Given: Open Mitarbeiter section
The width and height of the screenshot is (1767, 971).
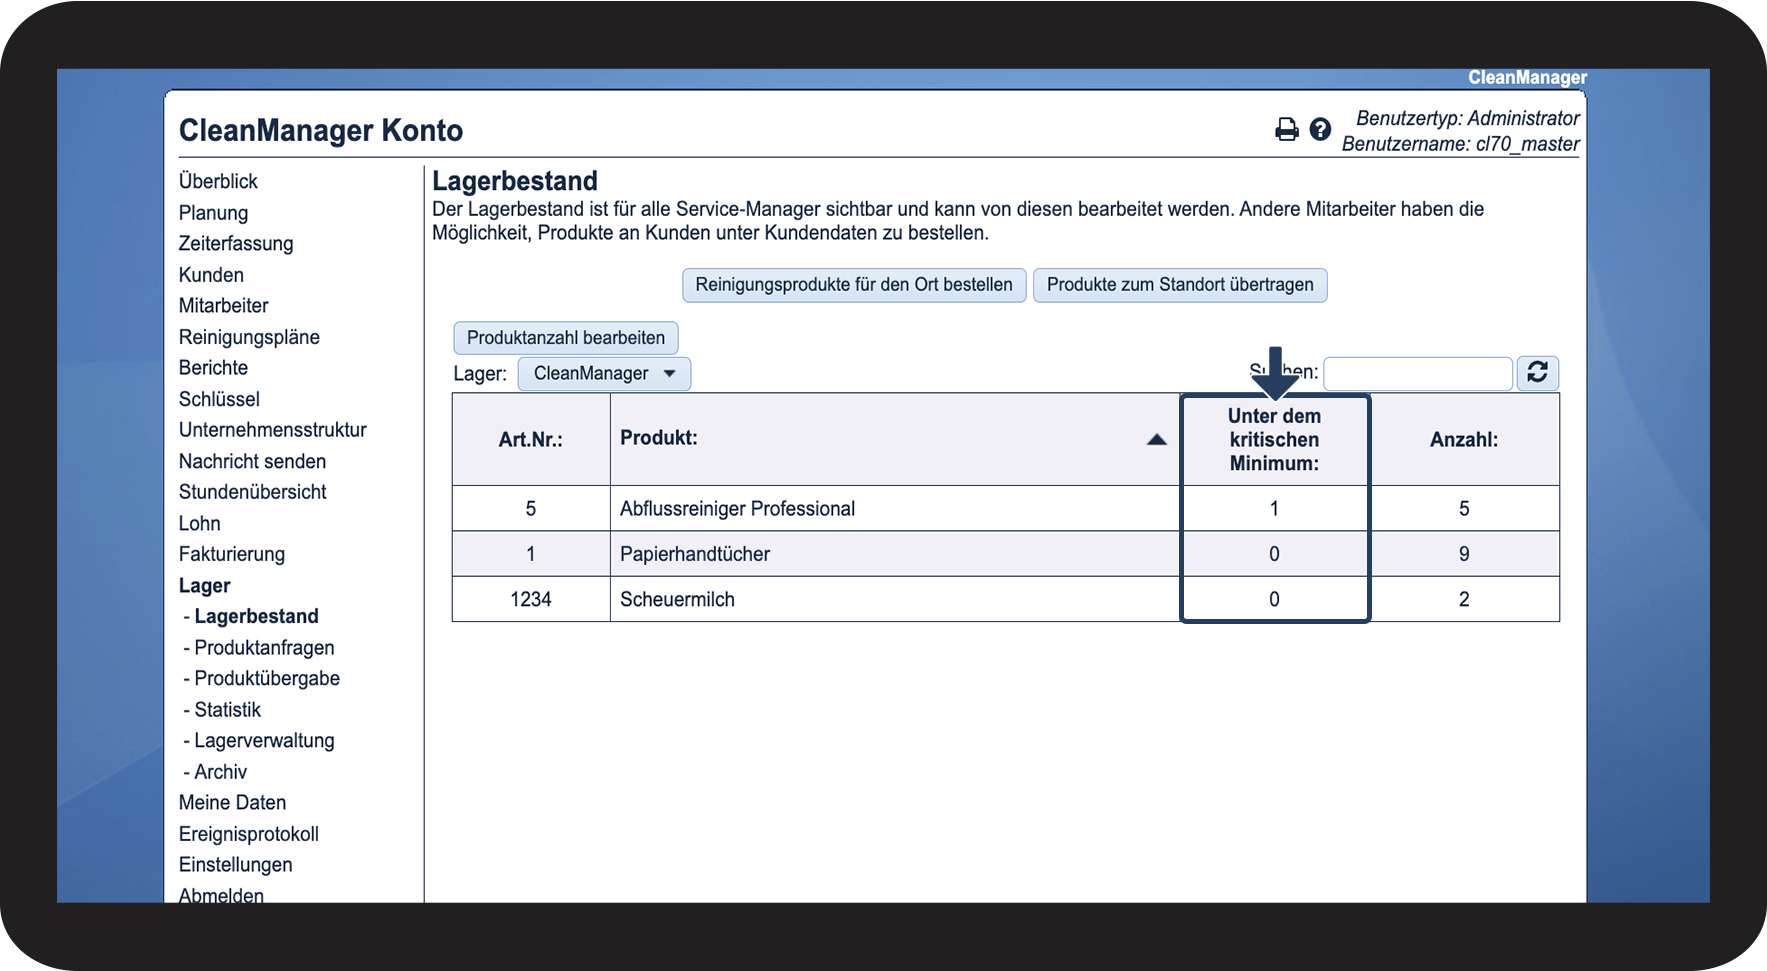Looking at the screenshot, I should [x=223, y=306].
